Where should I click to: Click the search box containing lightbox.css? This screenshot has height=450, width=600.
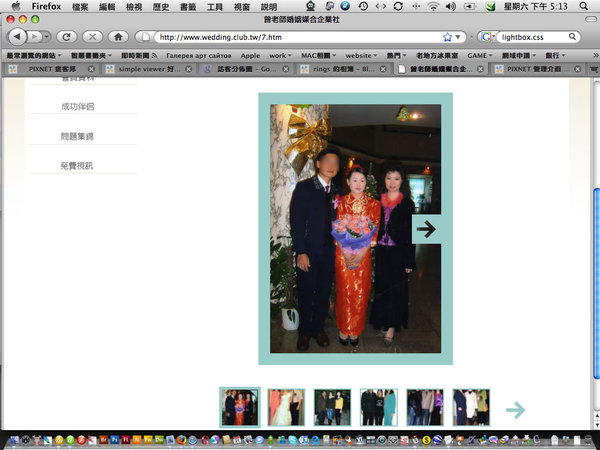[x=533, y=37]
